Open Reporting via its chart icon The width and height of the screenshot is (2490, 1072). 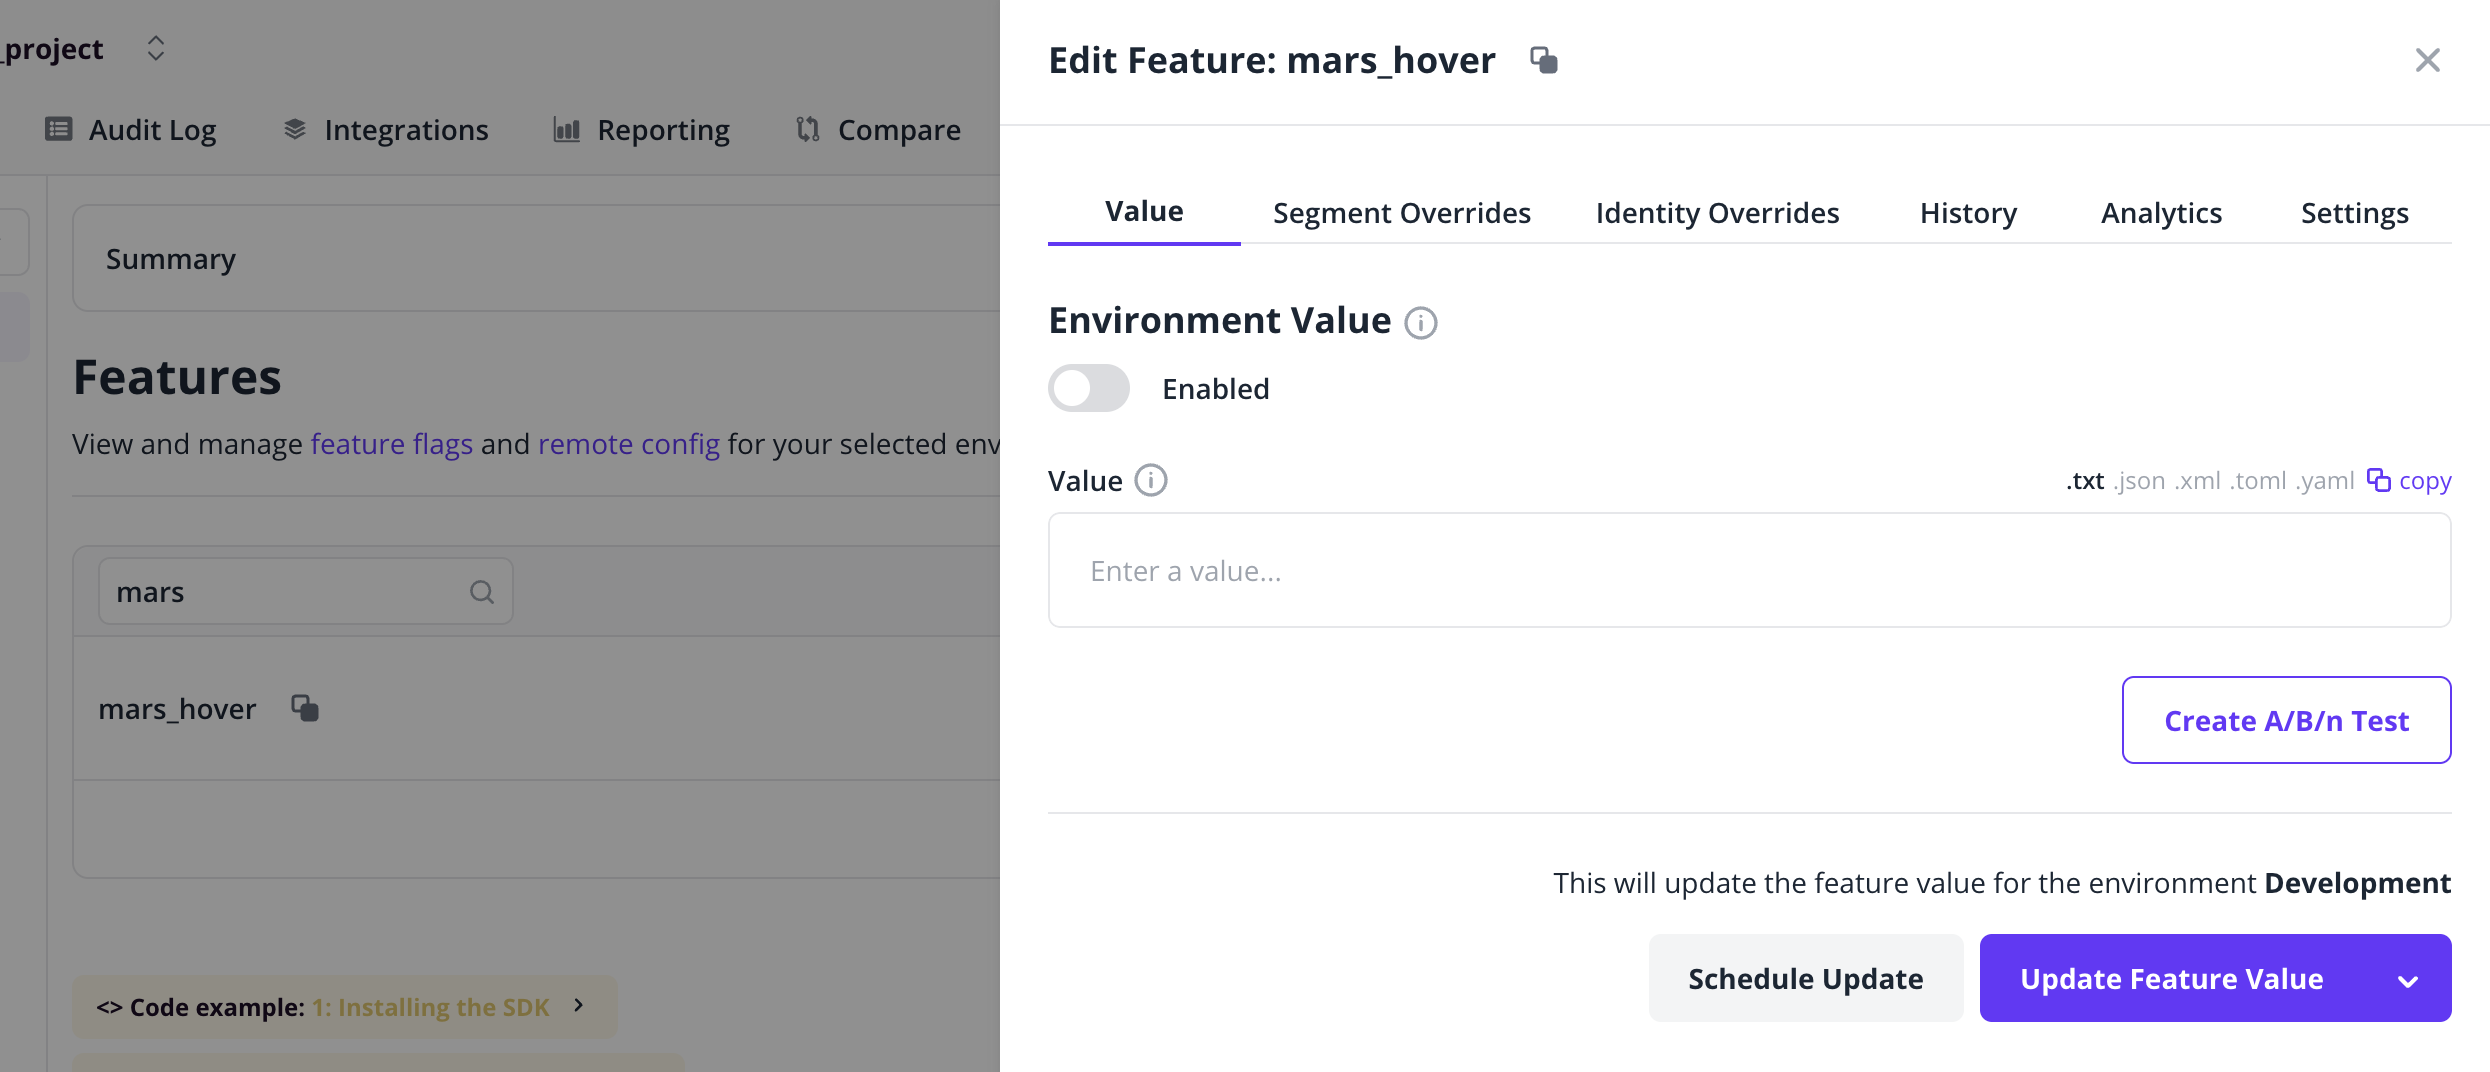click(x=566, y=129)
